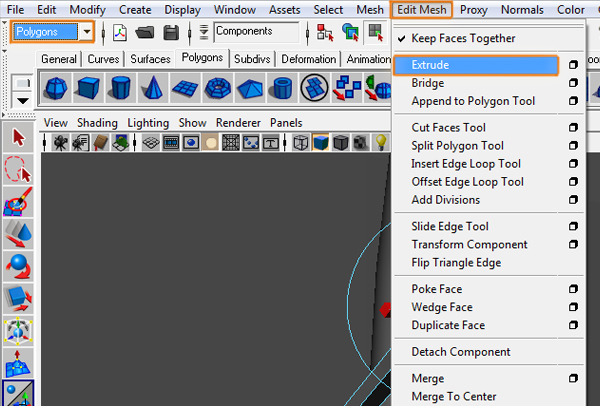600x406 pixels.
Task: Activate the Soft Modification tool
Action: click(x=18, y=363)
